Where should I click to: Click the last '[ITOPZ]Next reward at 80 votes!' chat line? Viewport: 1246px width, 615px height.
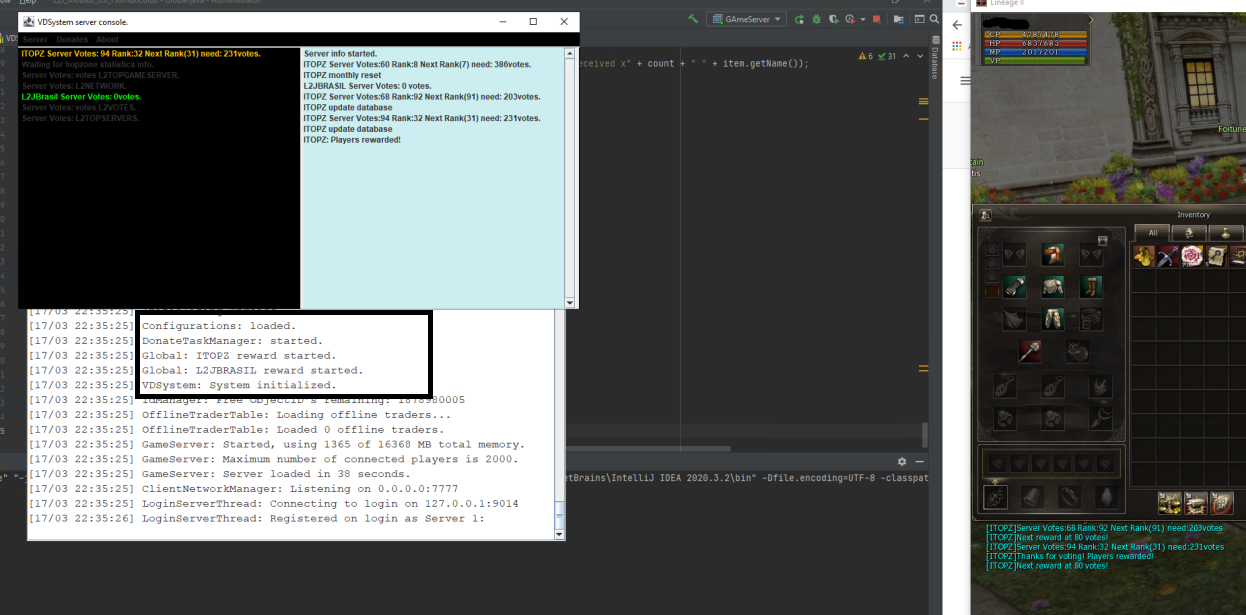tap(1046, 565)
